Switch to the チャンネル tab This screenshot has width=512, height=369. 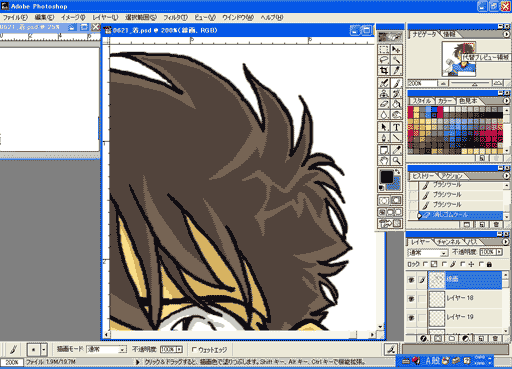point(448,242)
